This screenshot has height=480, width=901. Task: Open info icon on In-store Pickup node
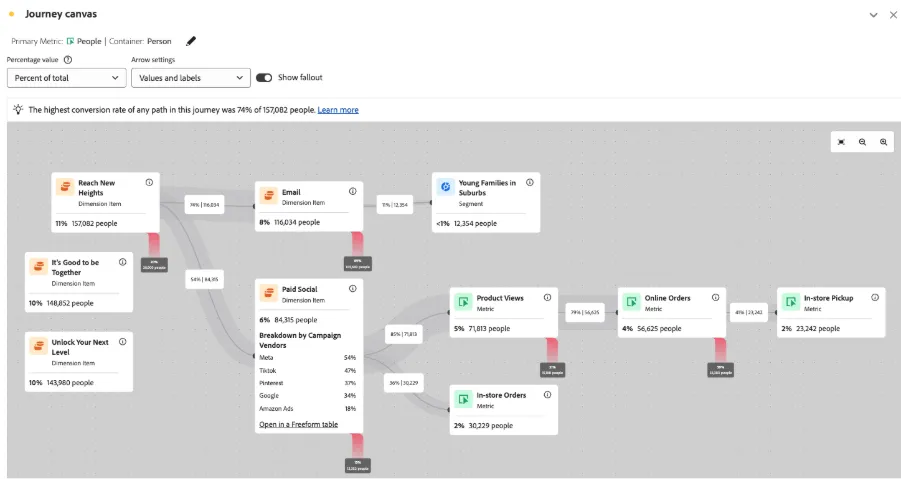pyautogui.click(x=875, y=297)
